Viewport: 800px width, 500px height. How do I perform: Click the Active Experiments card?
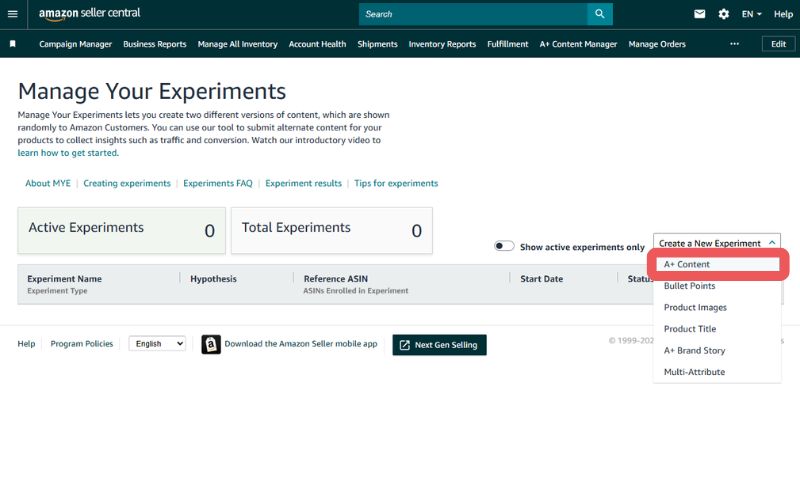coord(121,230)
